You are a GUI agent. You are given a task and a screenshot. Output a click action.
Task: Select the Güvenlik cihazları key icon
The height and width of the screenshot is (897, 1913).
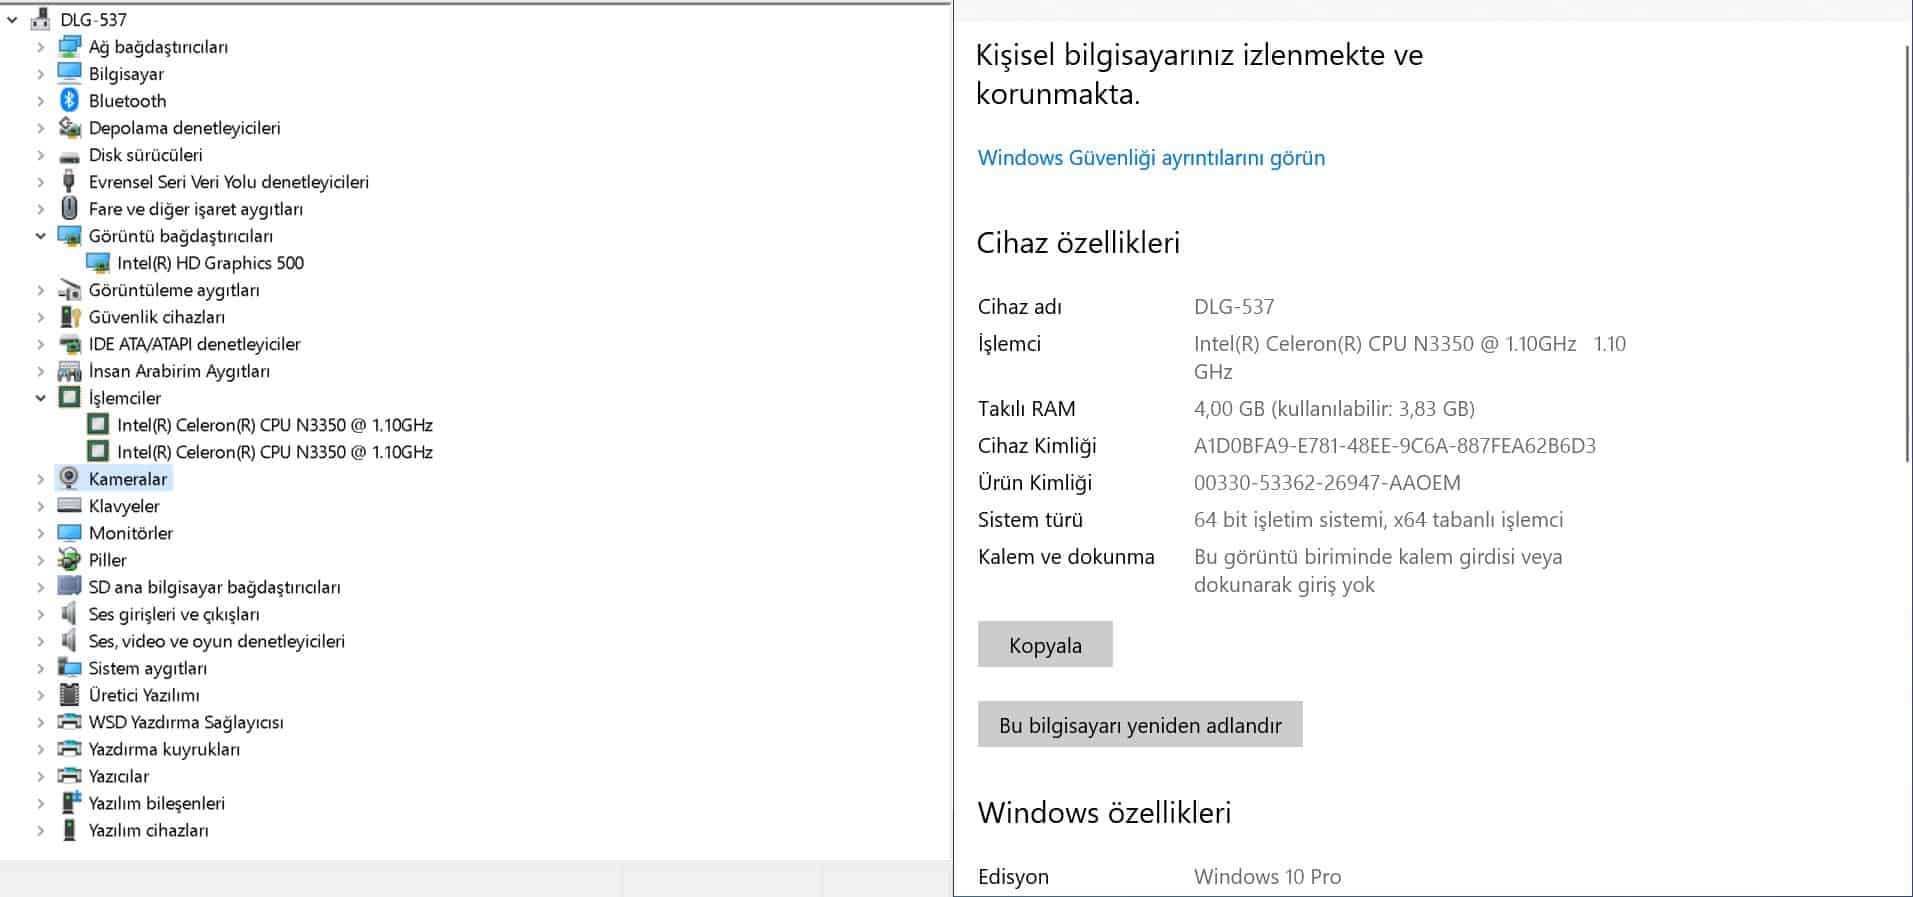(69, 316)
